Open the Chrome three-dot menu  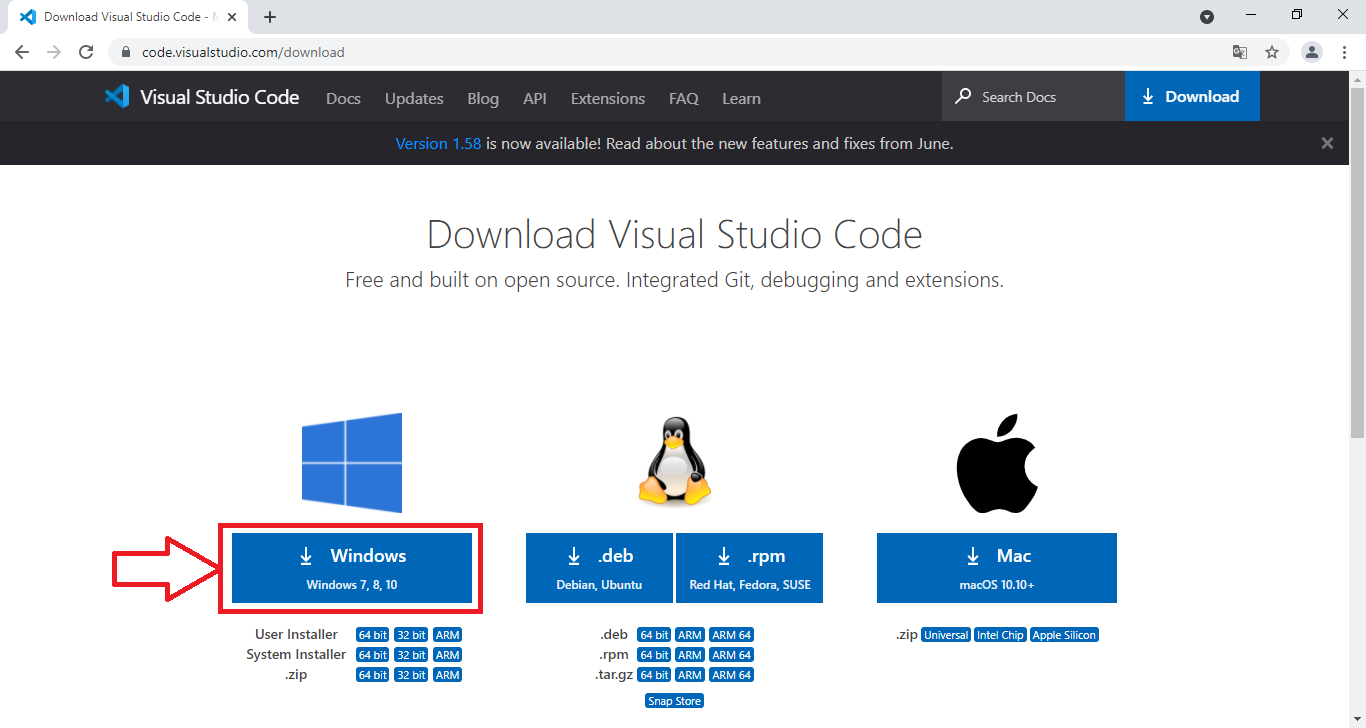[x=1344, y=52]
